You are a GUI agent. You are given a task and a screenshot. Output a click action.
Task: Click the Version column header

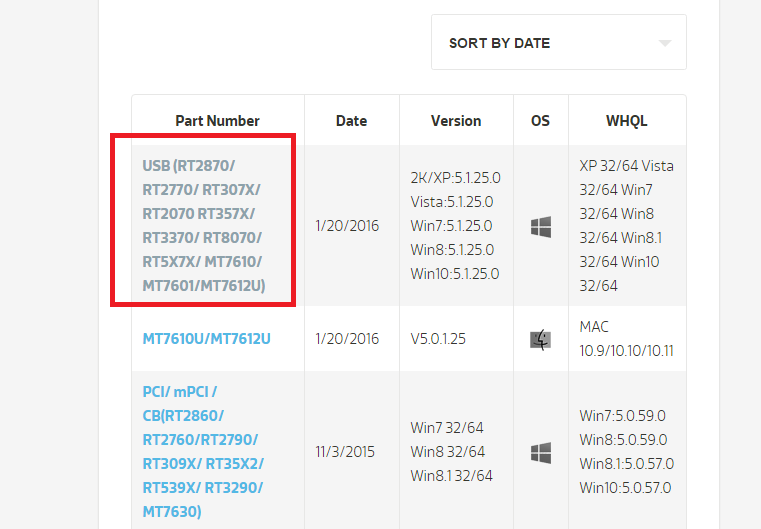click(456, 121)
